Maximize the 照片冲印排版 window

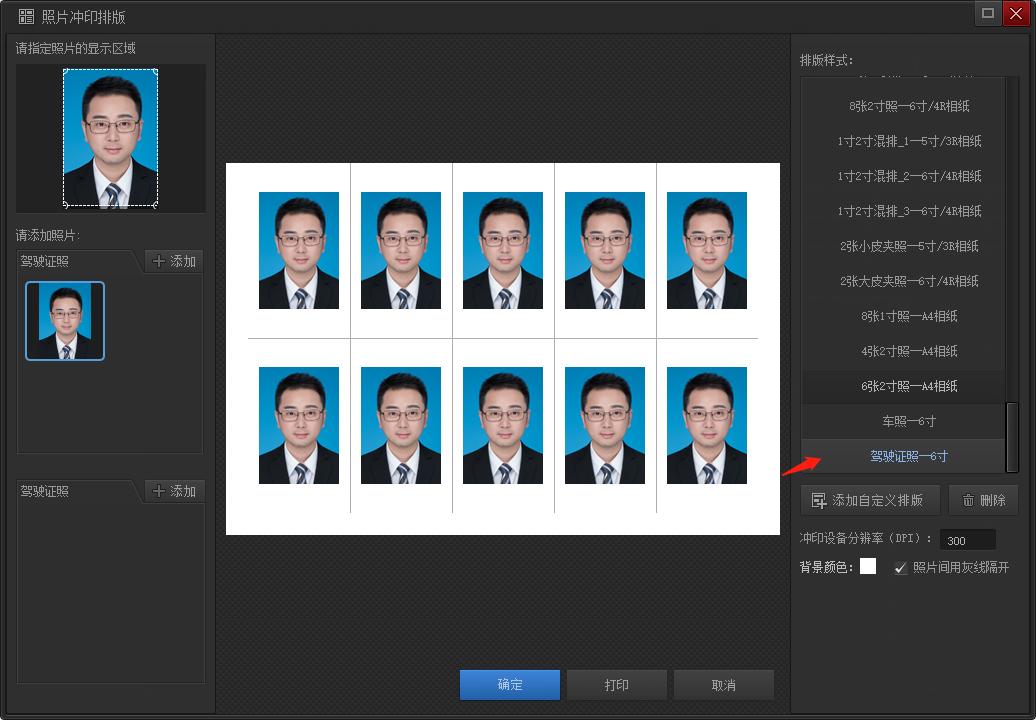click(x=988, y=13)
